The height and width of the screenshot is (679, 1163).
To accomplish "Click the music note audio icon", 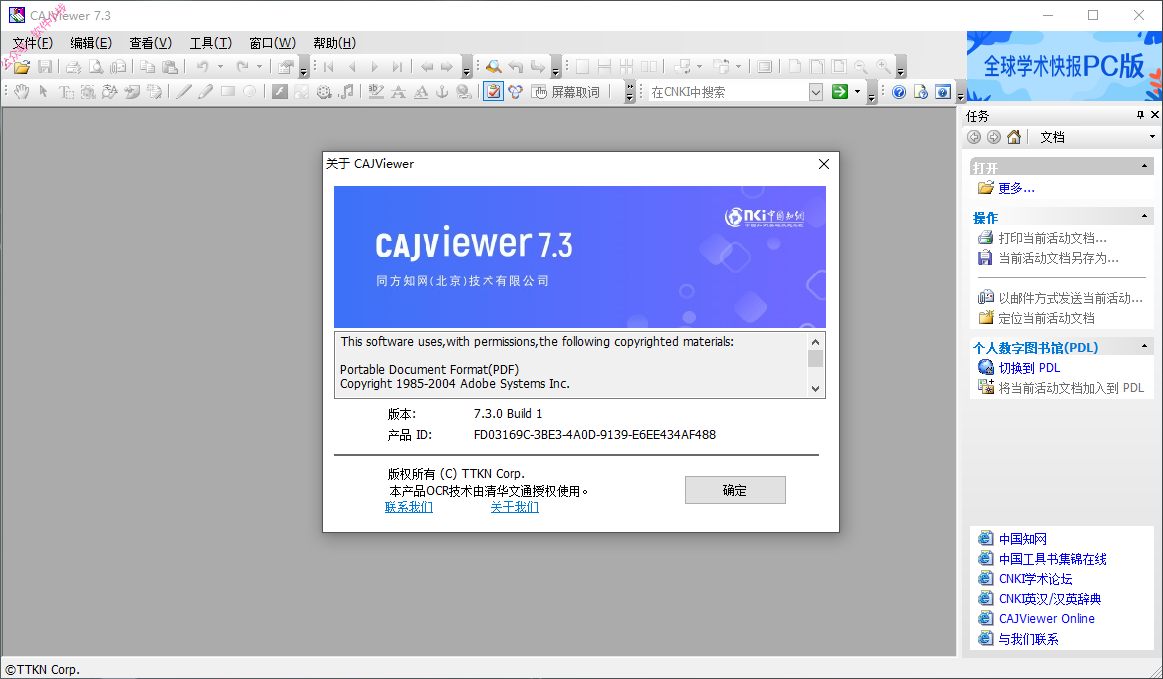I will [x=346, y=91].
